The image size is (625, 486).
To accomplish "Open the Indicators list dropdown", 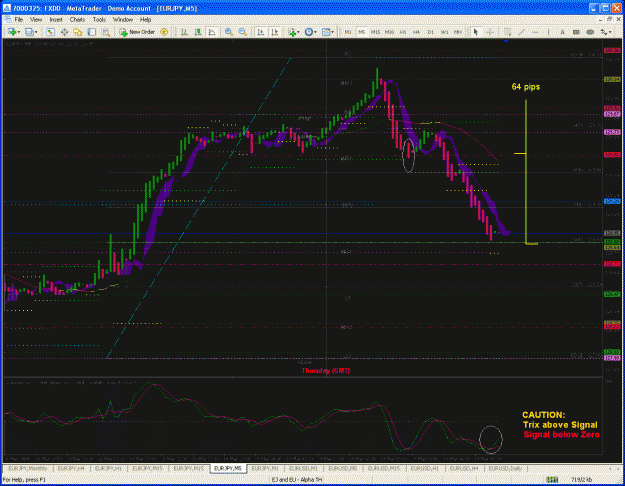I will coord(293,32).
